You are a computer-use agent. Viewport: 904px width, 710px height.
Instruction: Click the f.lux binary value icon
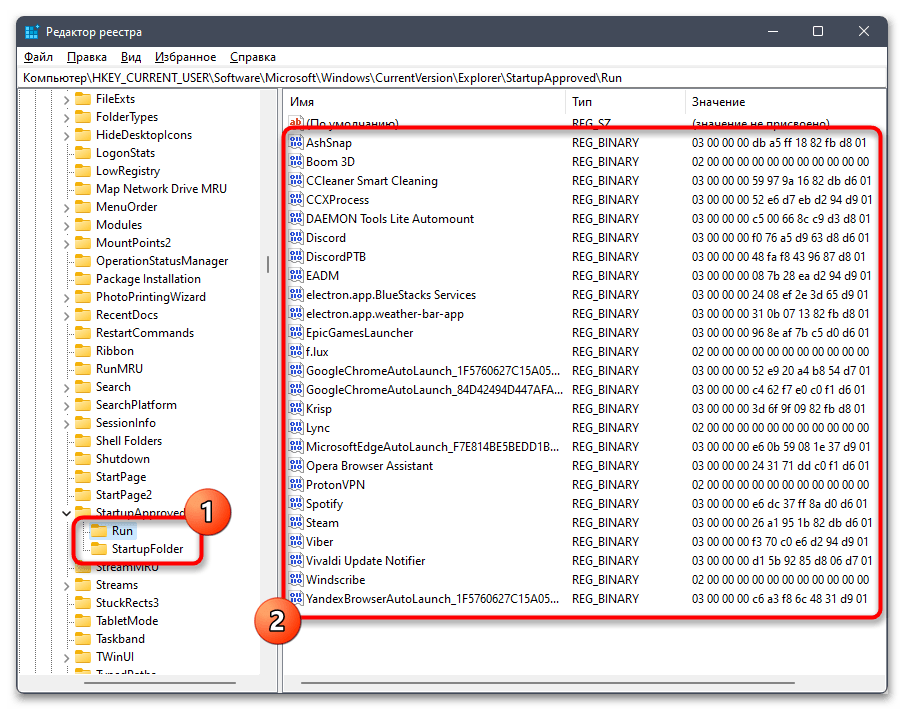296,352
